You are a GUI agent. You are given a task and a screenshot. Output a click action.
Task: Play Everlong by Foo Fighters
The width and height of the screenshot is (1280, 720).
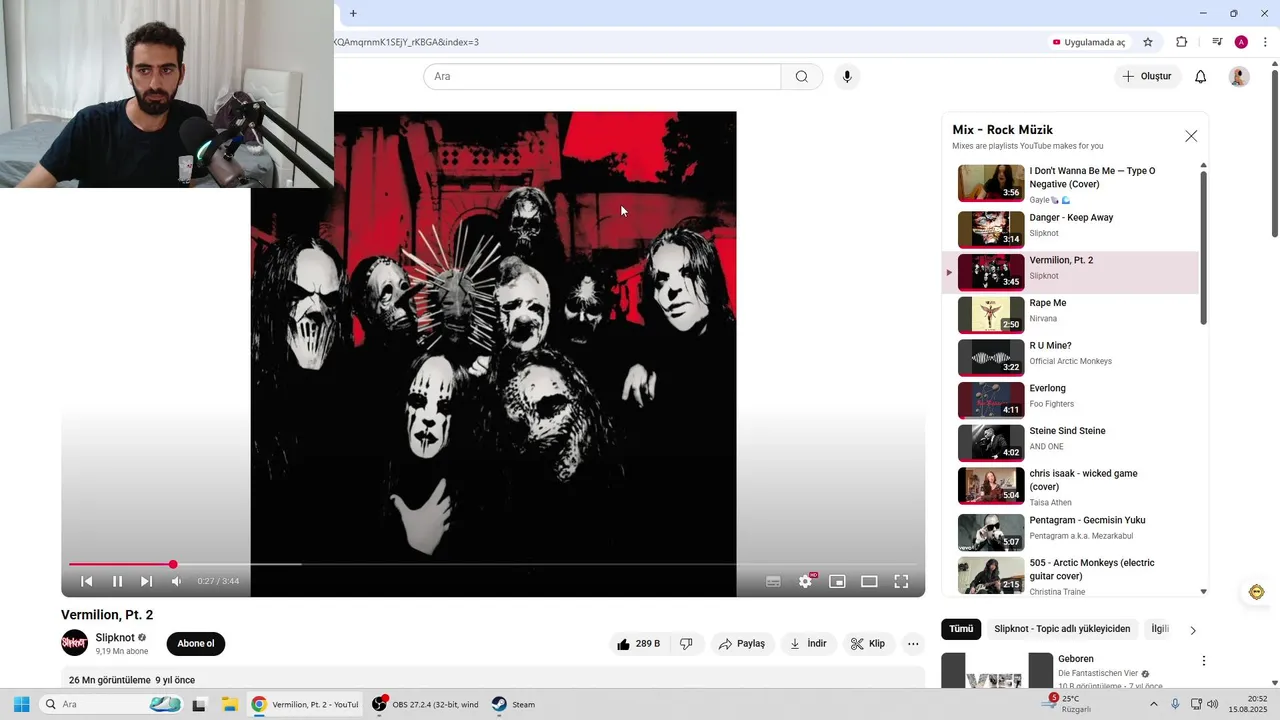[x=1070, y=400]
